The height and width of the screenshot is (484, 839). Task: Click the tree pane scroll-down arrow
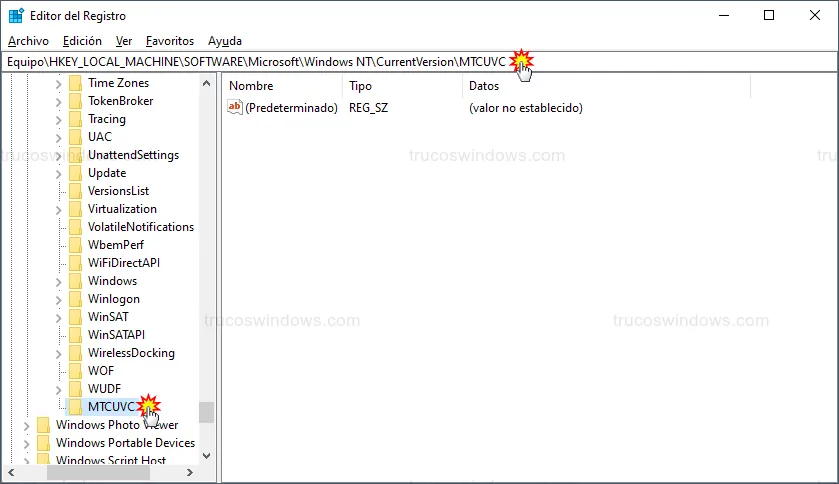pos(206,455)
